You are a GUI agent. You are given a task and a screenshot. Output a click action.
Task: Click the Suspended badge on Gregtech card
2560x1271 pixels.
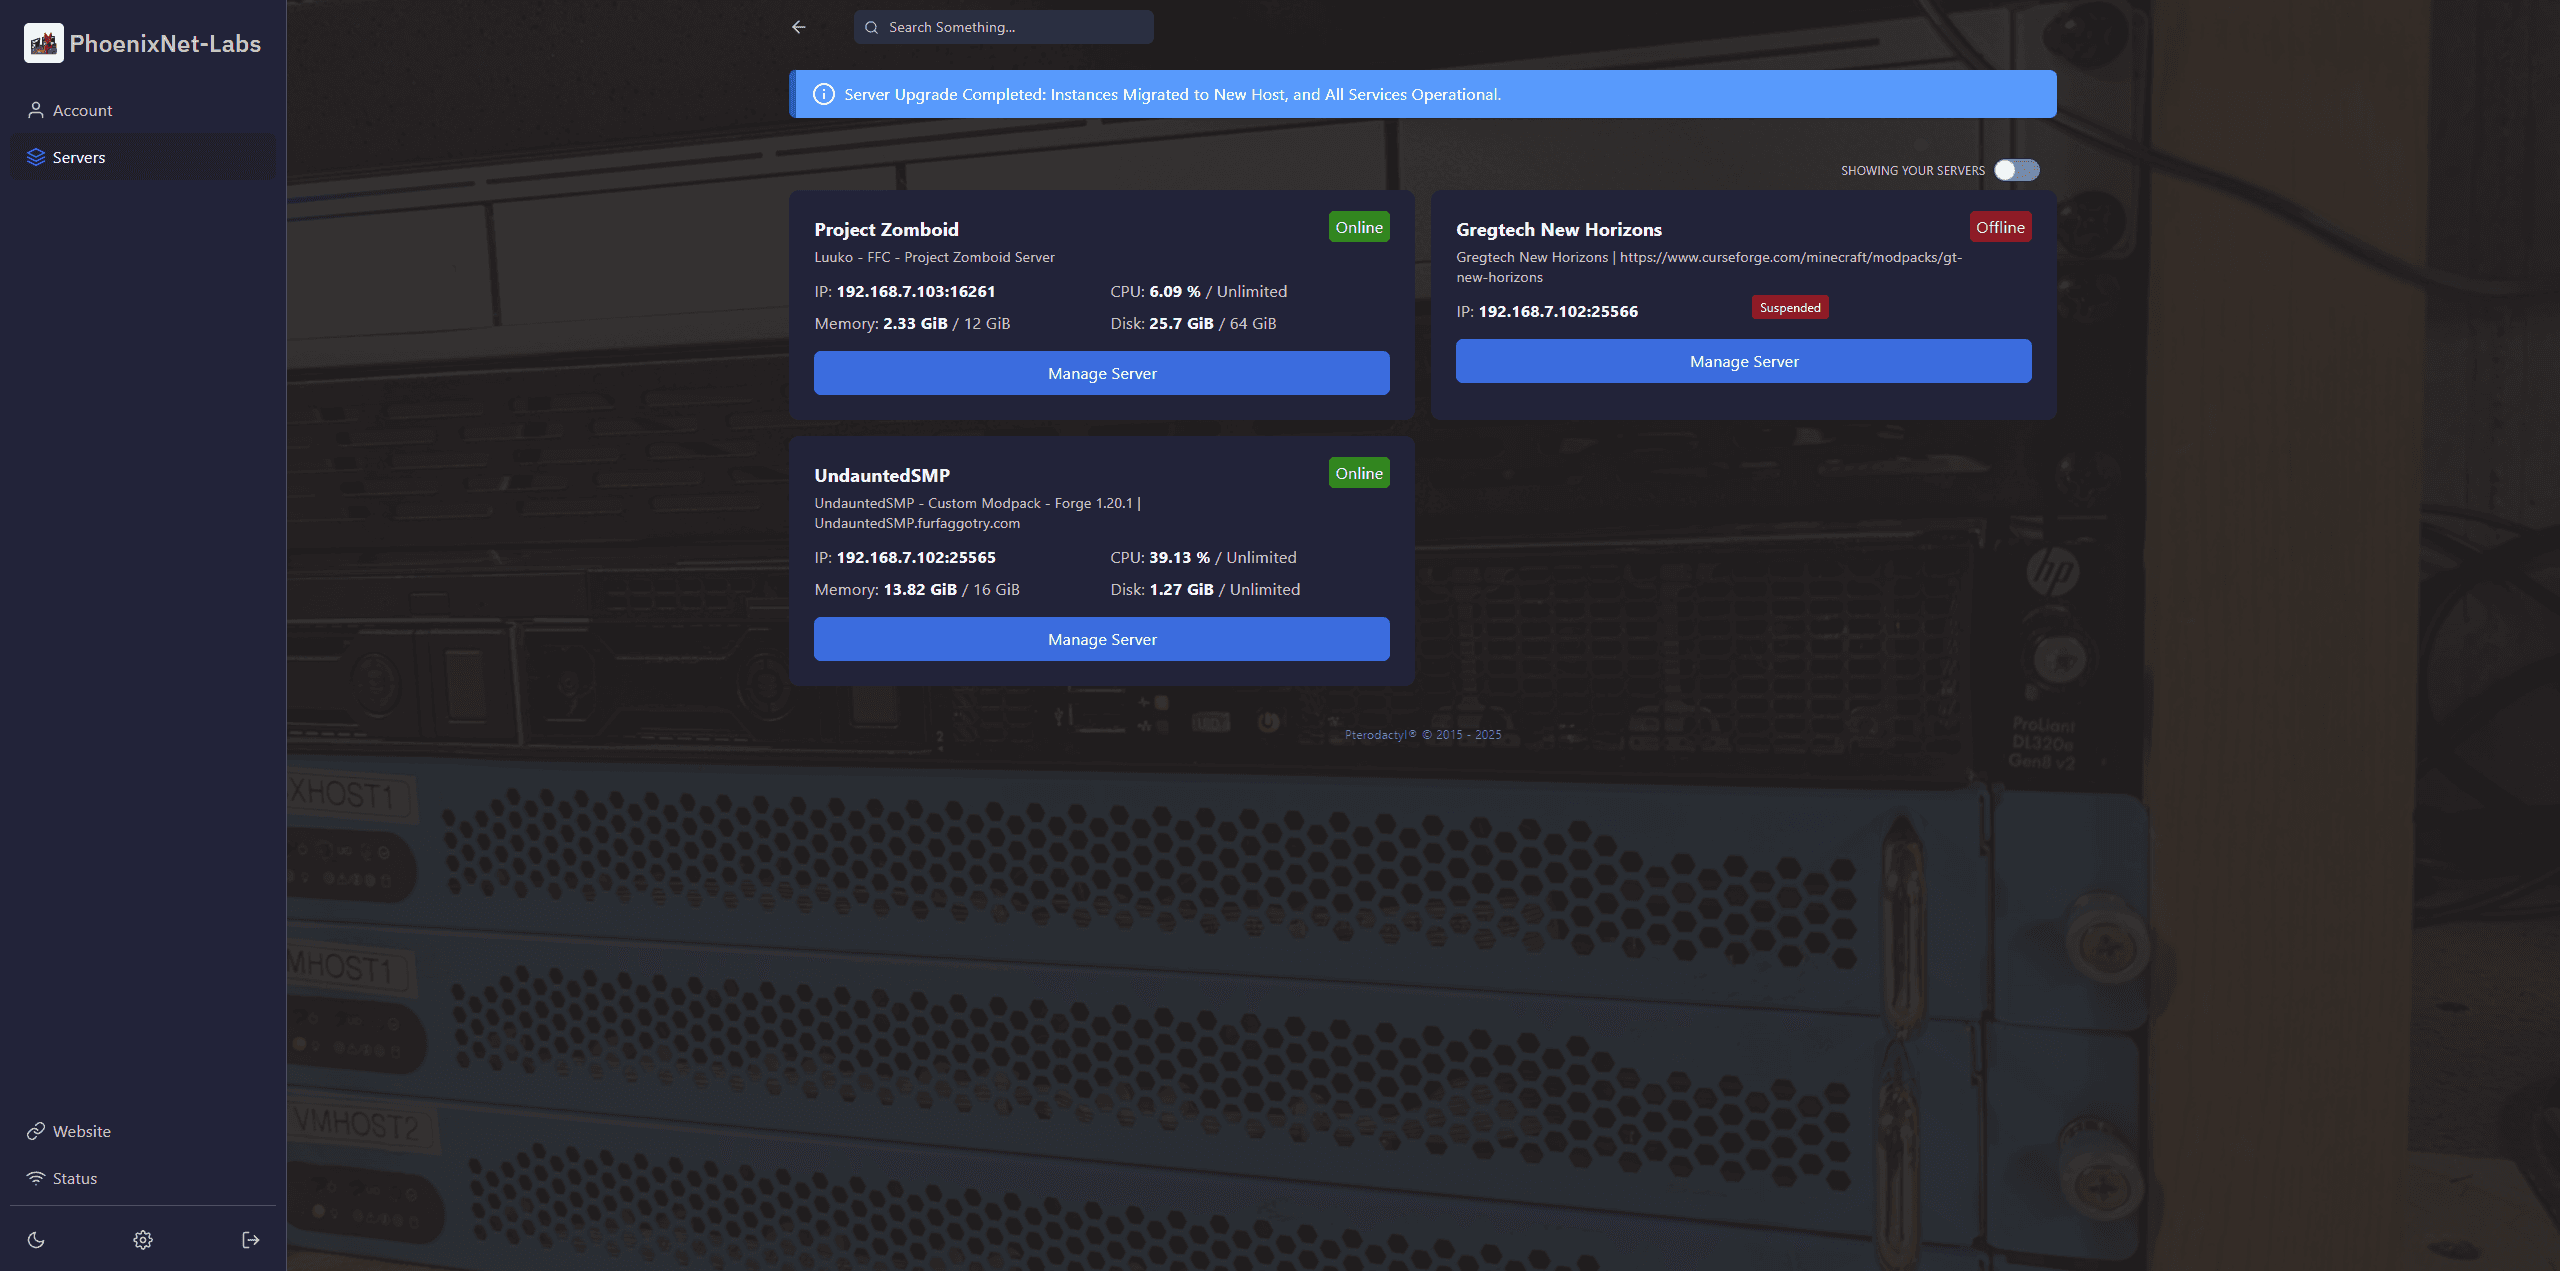pos(1790,307)
